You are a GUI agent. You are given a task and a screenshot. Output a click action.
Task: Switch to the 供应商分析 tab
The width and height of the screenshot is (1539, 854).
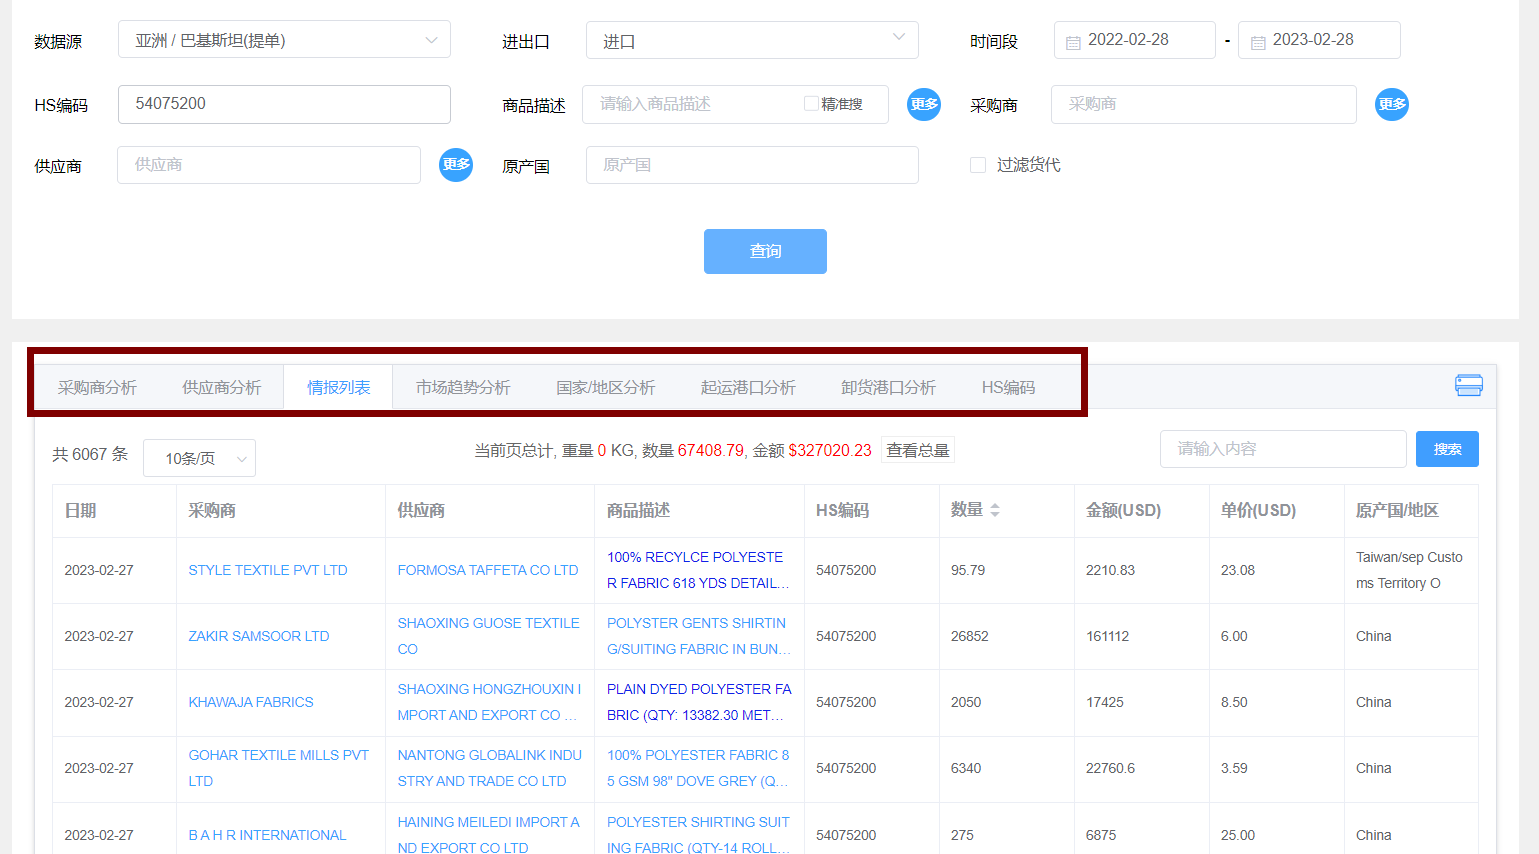point(221,388)
